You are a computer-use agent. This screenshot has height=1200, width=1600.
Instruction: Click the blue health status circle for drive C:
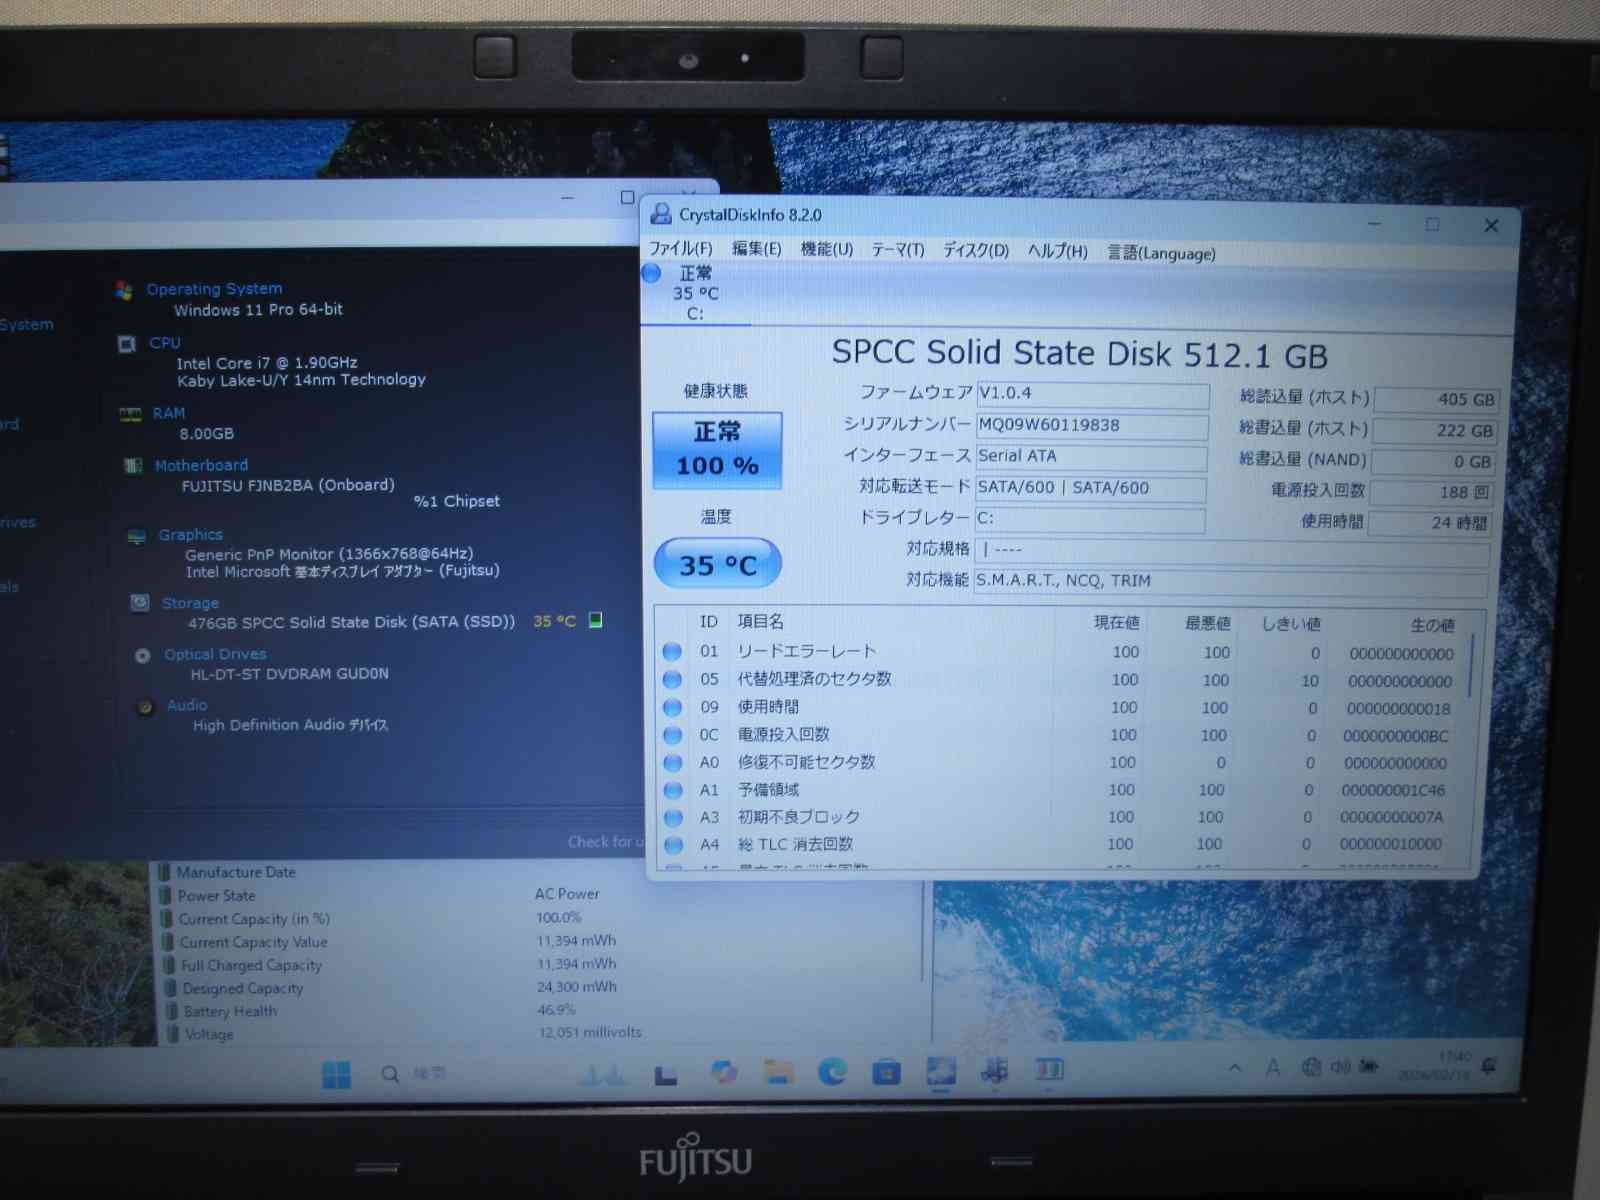652,273
